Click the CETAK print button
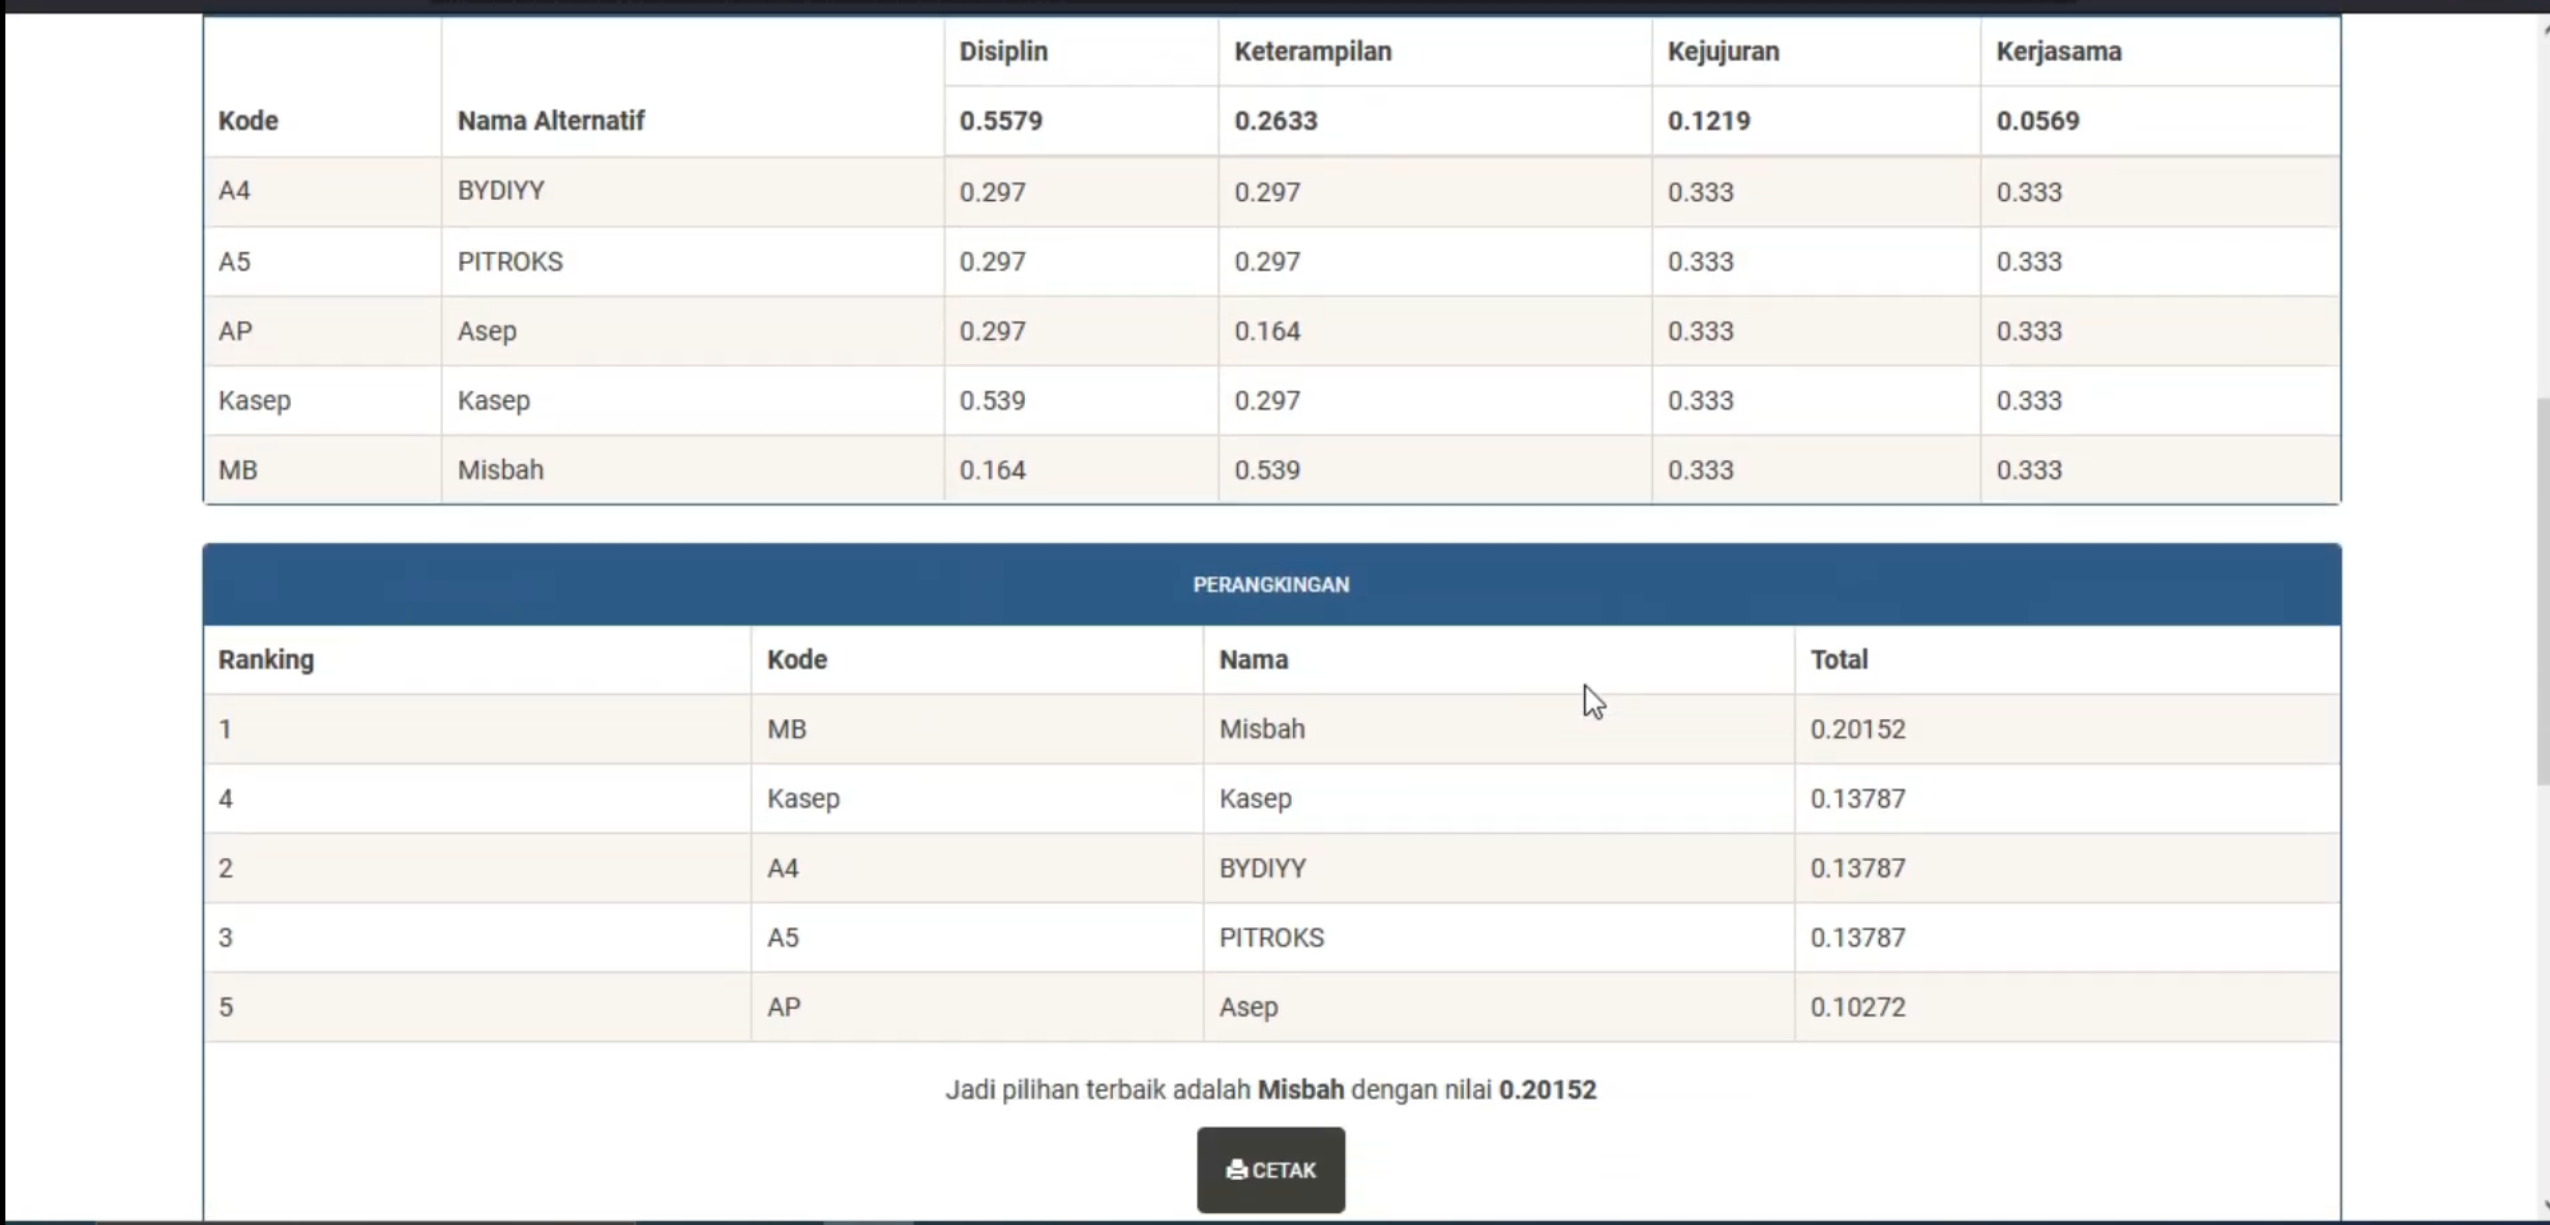 coord(1270,1169)
